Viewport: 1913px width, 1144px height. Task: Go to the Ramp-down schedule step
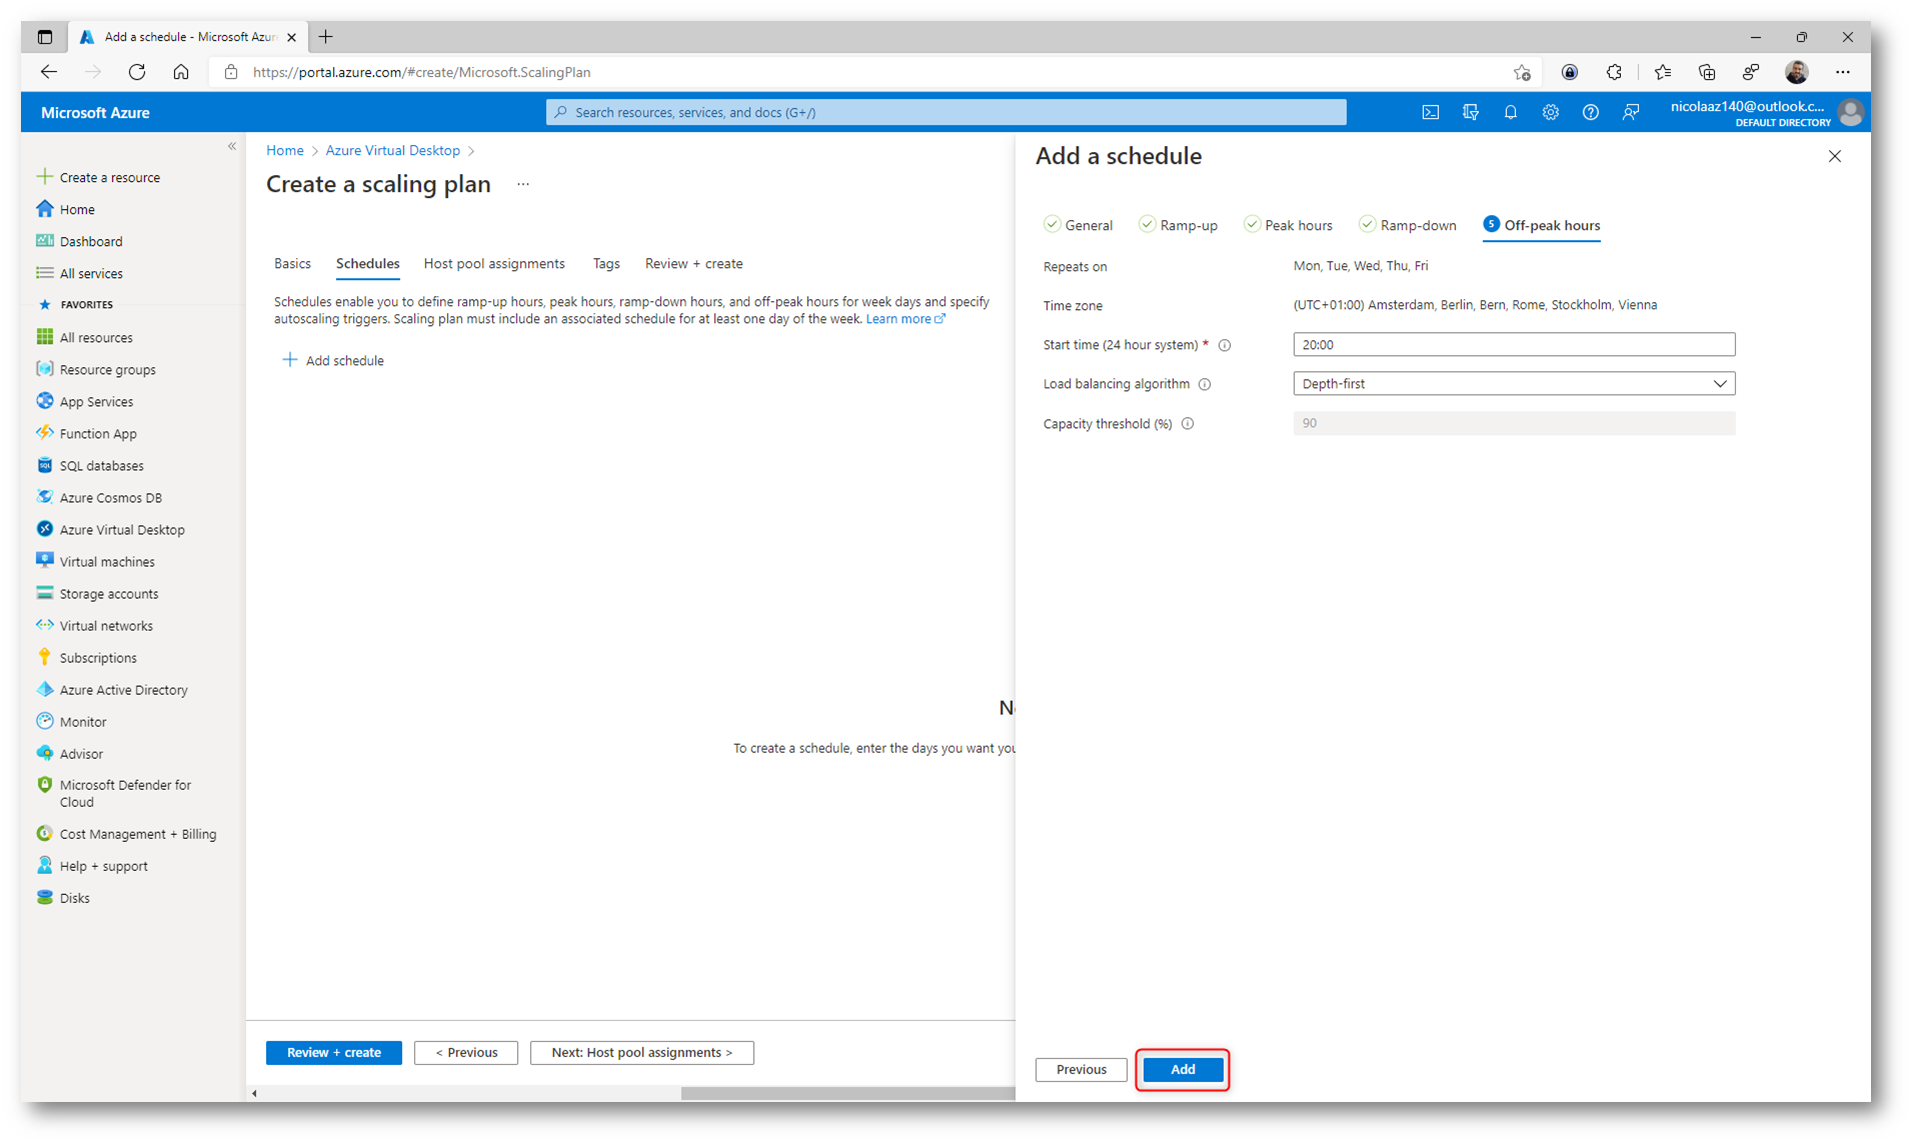point(1408,225)
